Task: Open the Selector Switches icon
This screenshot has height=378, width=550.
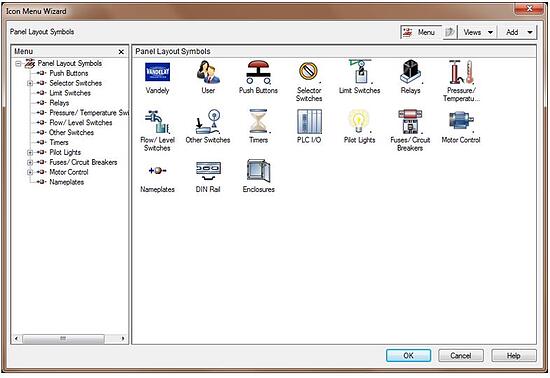Action: coord(309,72)
